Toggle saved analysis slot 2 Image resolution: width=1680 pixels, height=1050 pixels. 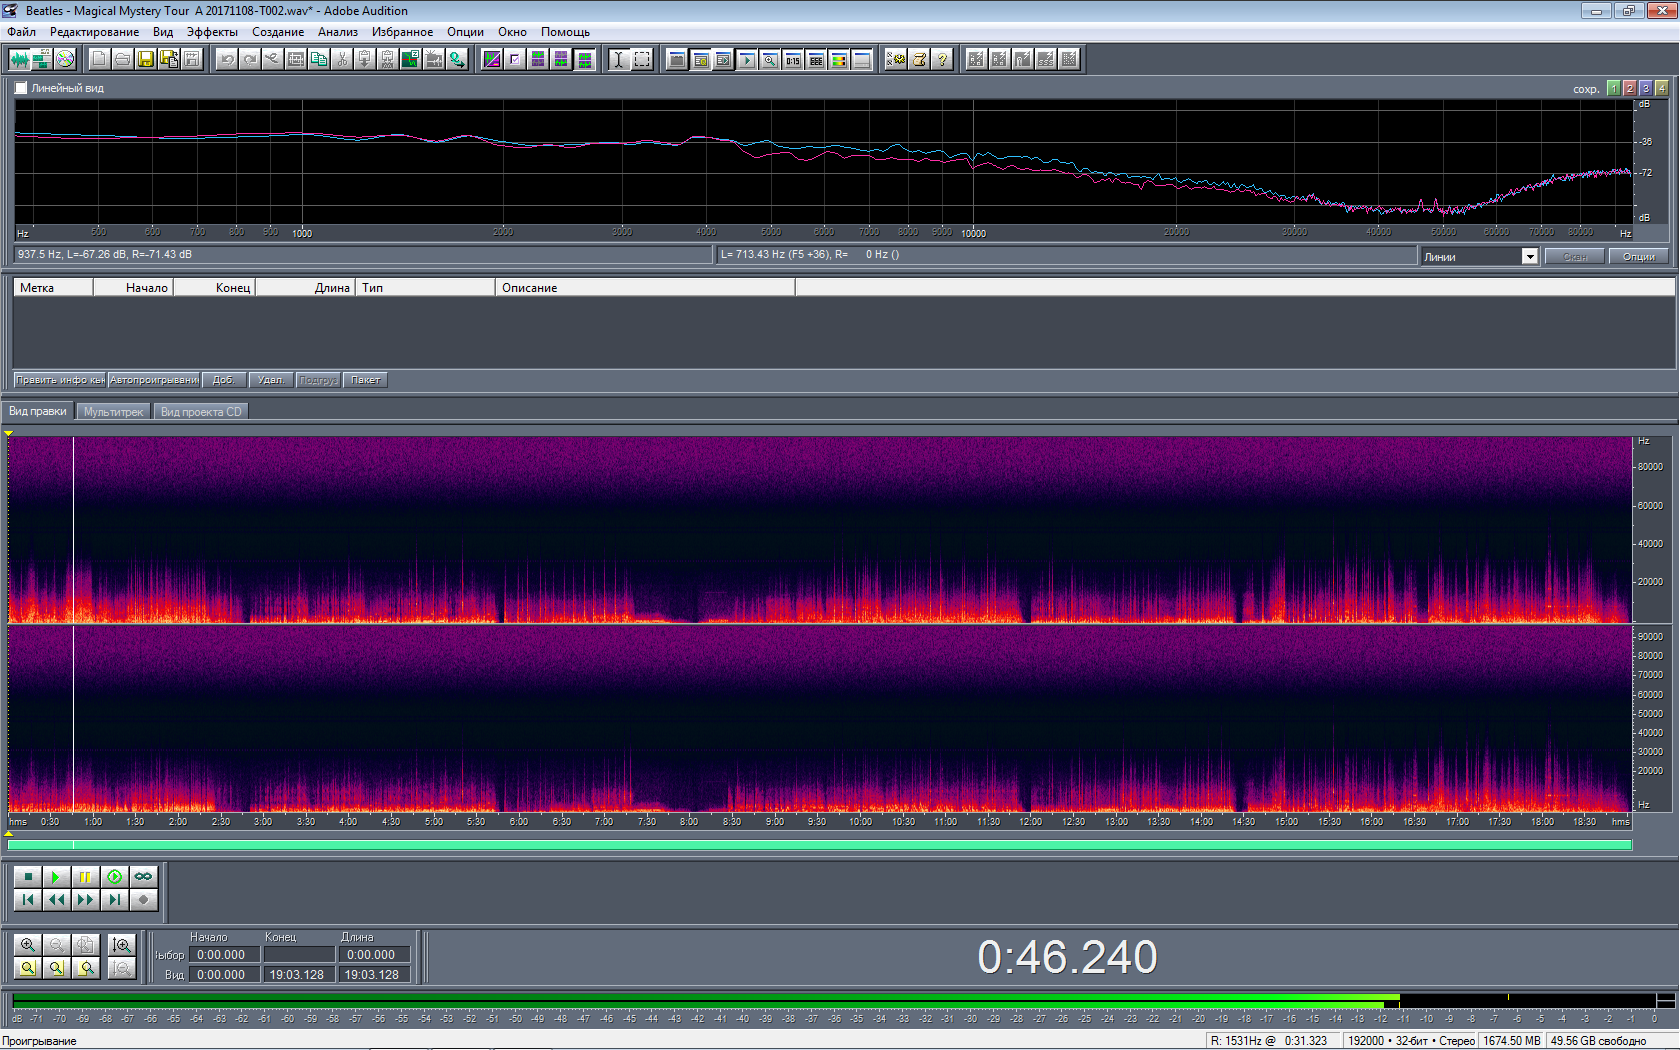[1629, 88]
